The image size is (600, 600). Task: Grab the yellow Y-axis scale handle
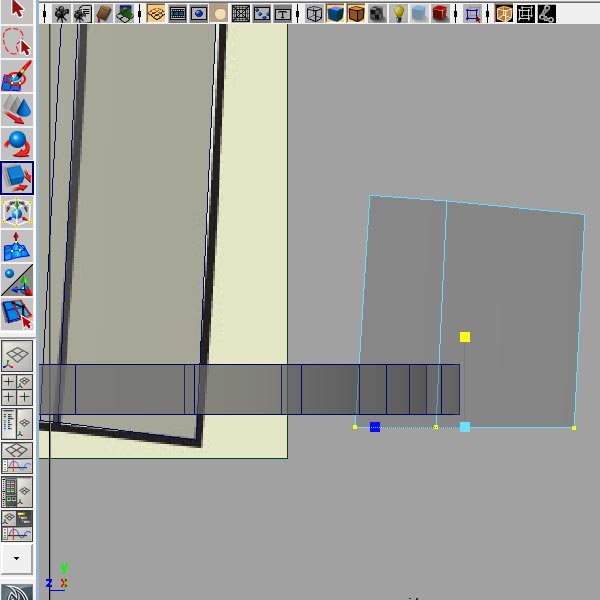tap(465, 337)
